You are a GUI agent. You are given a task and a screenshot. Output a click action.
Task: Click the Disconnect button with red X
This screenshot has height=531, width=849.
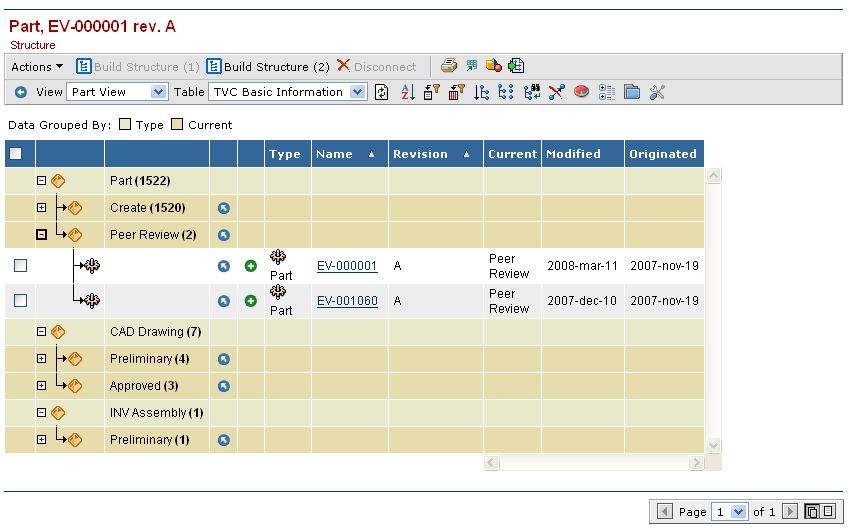(x=376, y=67)
